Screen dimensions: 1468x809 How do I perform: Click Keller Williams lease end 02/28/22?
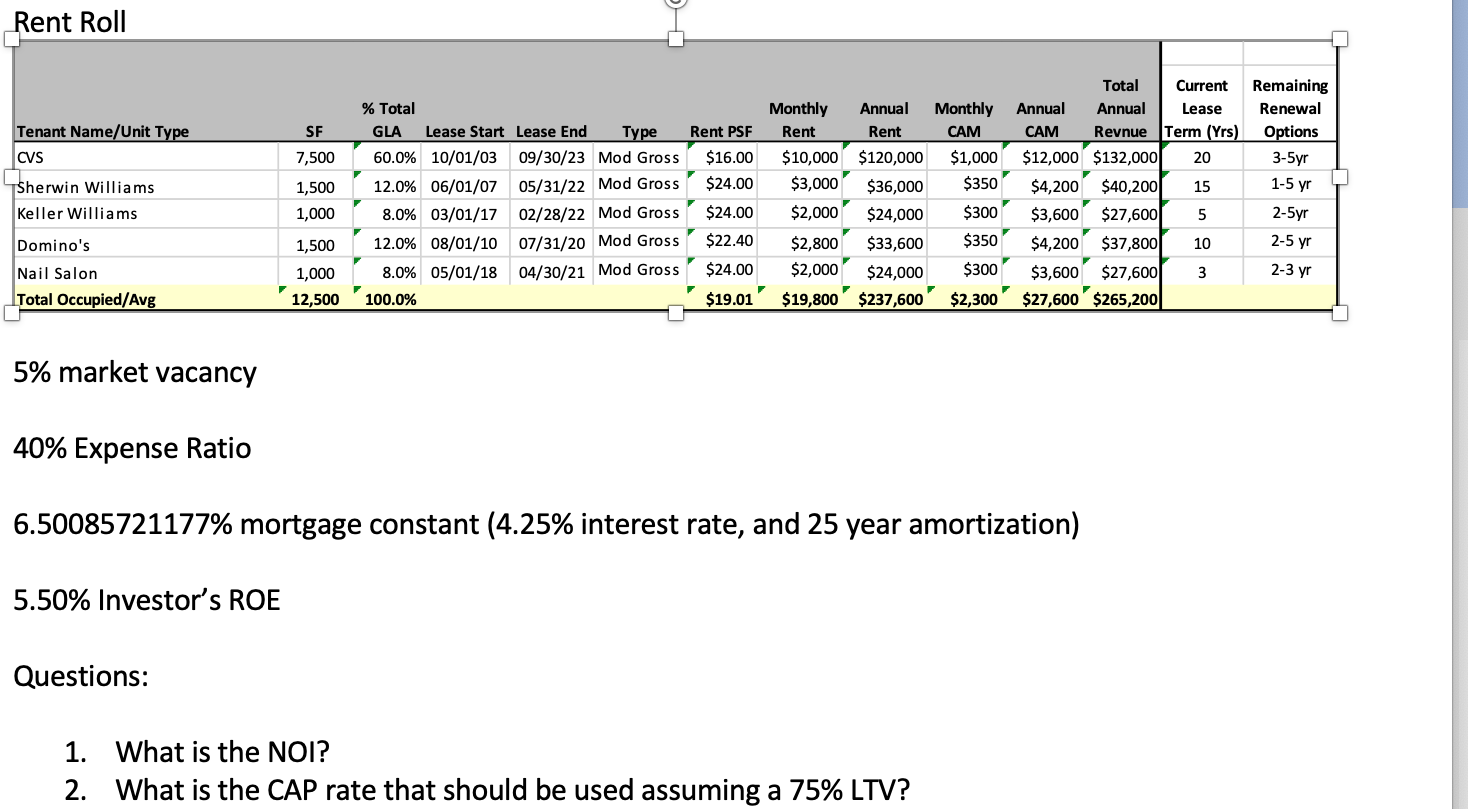[x=550, y=213]
